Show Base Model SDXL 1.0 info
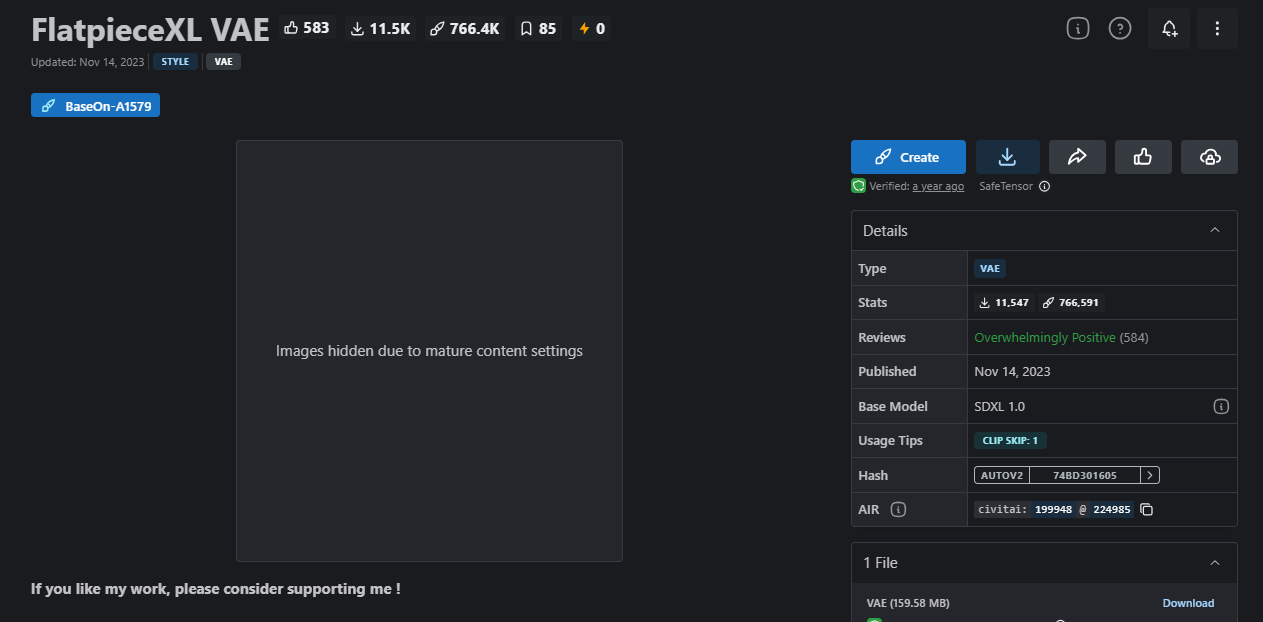Image resolution: width=1263 pixels, height=622 pixels. pos(1220,407)
